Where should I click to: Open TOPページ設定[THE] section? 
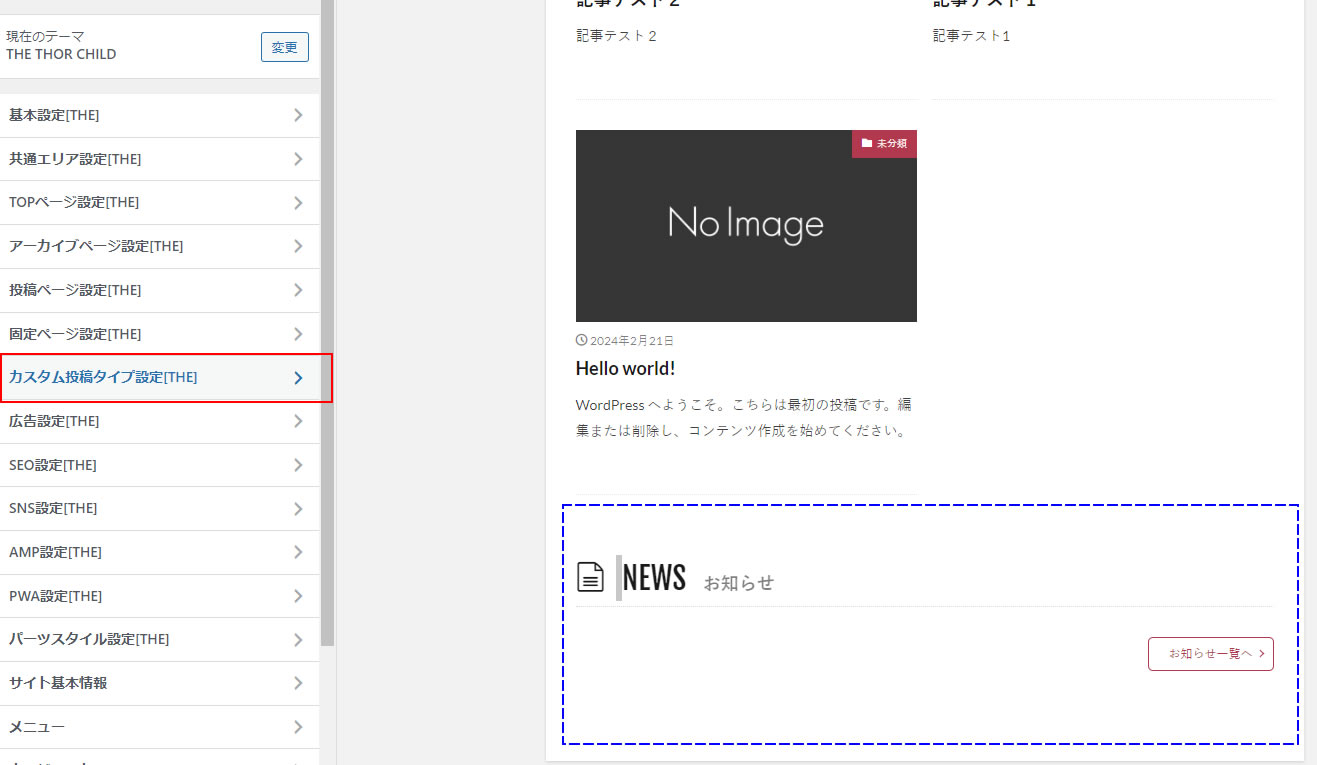160,203
